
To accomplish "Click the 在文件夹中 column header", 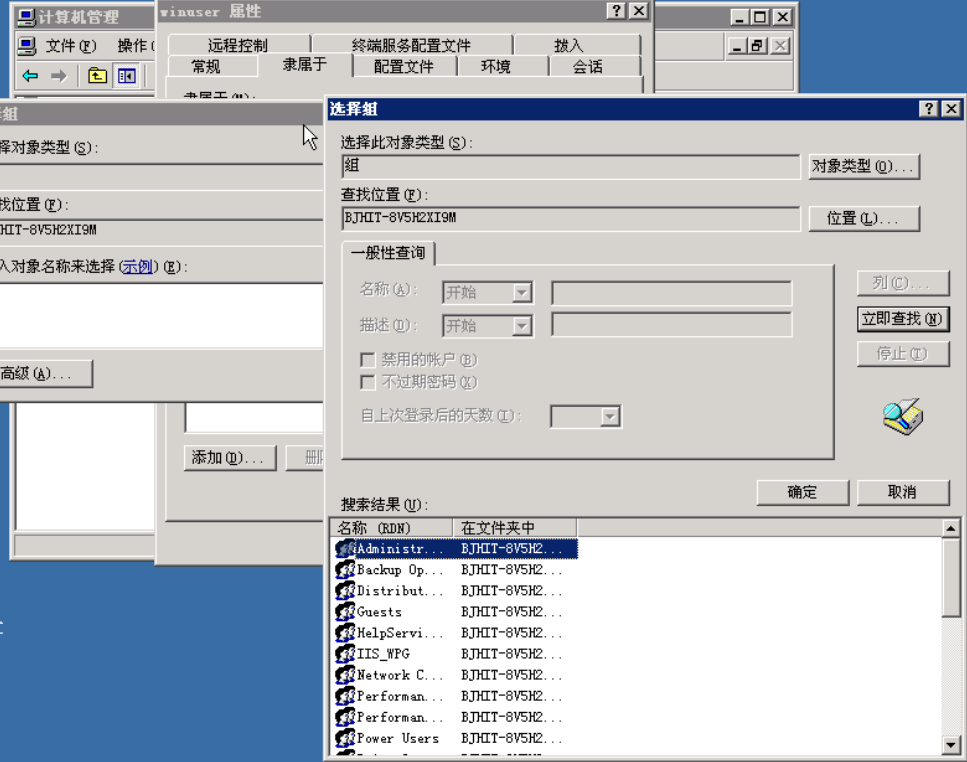I will (x=515, y=528).
